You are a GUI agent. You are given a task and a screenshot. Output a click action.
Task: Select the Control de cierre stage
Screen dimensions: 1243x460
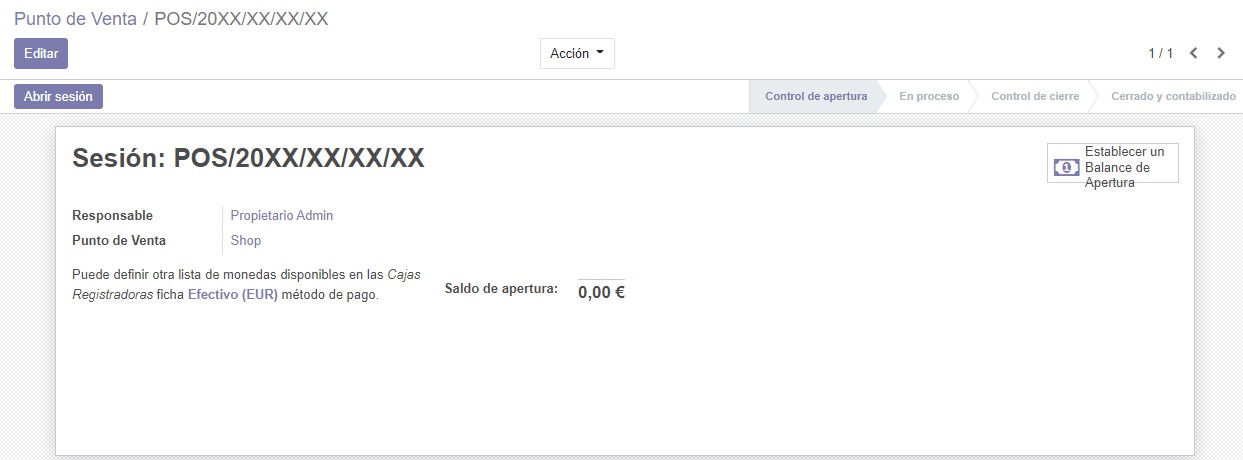point(1035,97)
